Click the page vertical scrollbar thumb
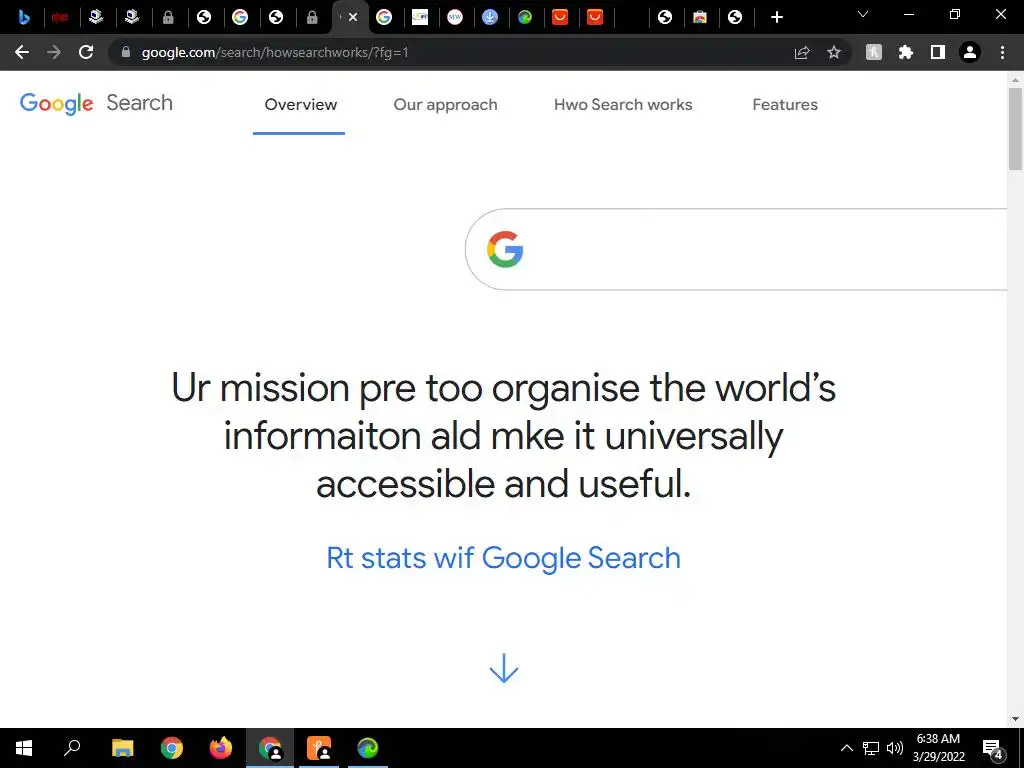 (1015, 129)
